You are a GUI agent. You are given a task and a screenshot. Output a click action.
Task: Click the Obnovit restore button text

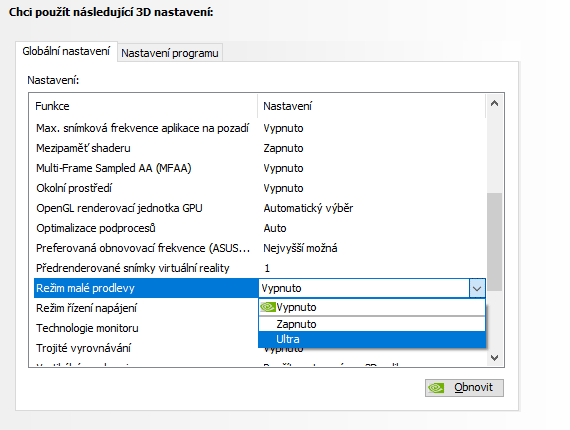(x=473, y=387)
